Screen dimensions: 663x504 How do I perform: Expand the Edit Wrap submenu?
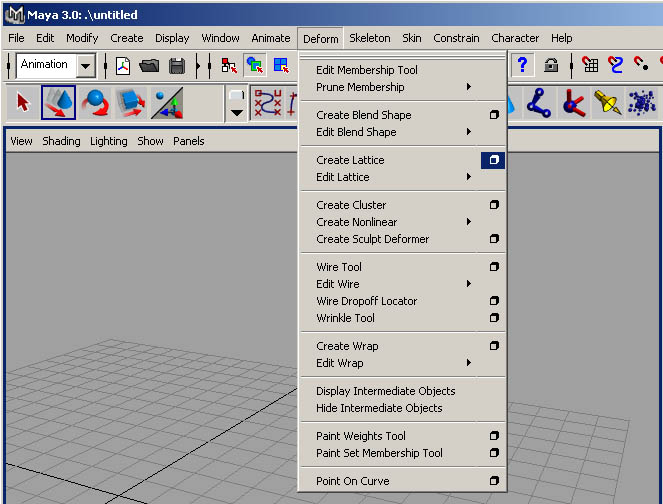pos(468,363)
